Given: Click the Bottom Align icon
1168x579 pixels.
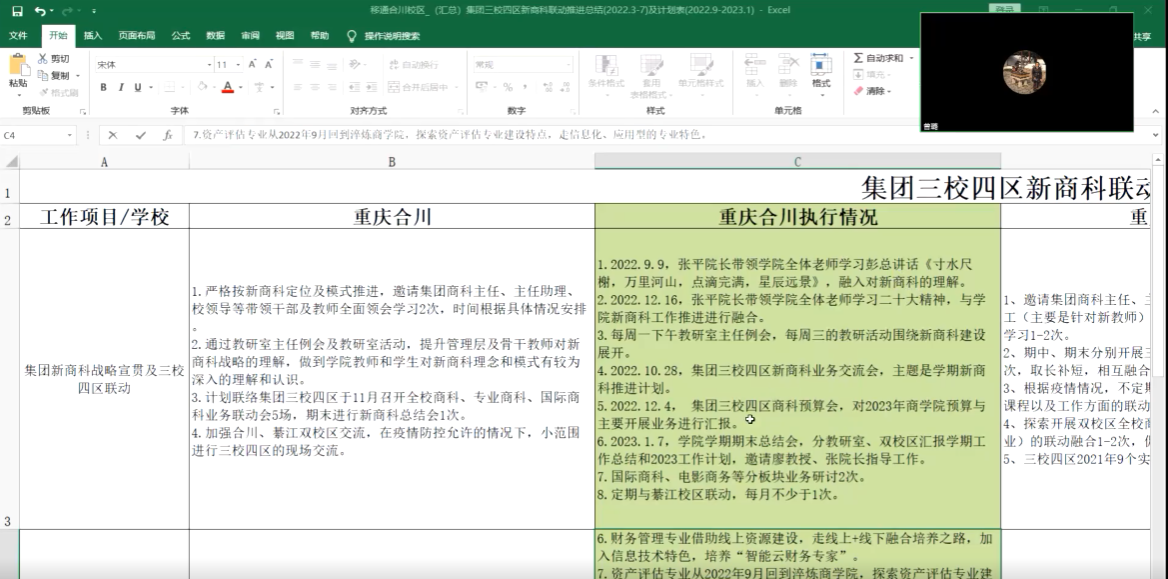Looking at the screenshot, I should pos(334,65).
